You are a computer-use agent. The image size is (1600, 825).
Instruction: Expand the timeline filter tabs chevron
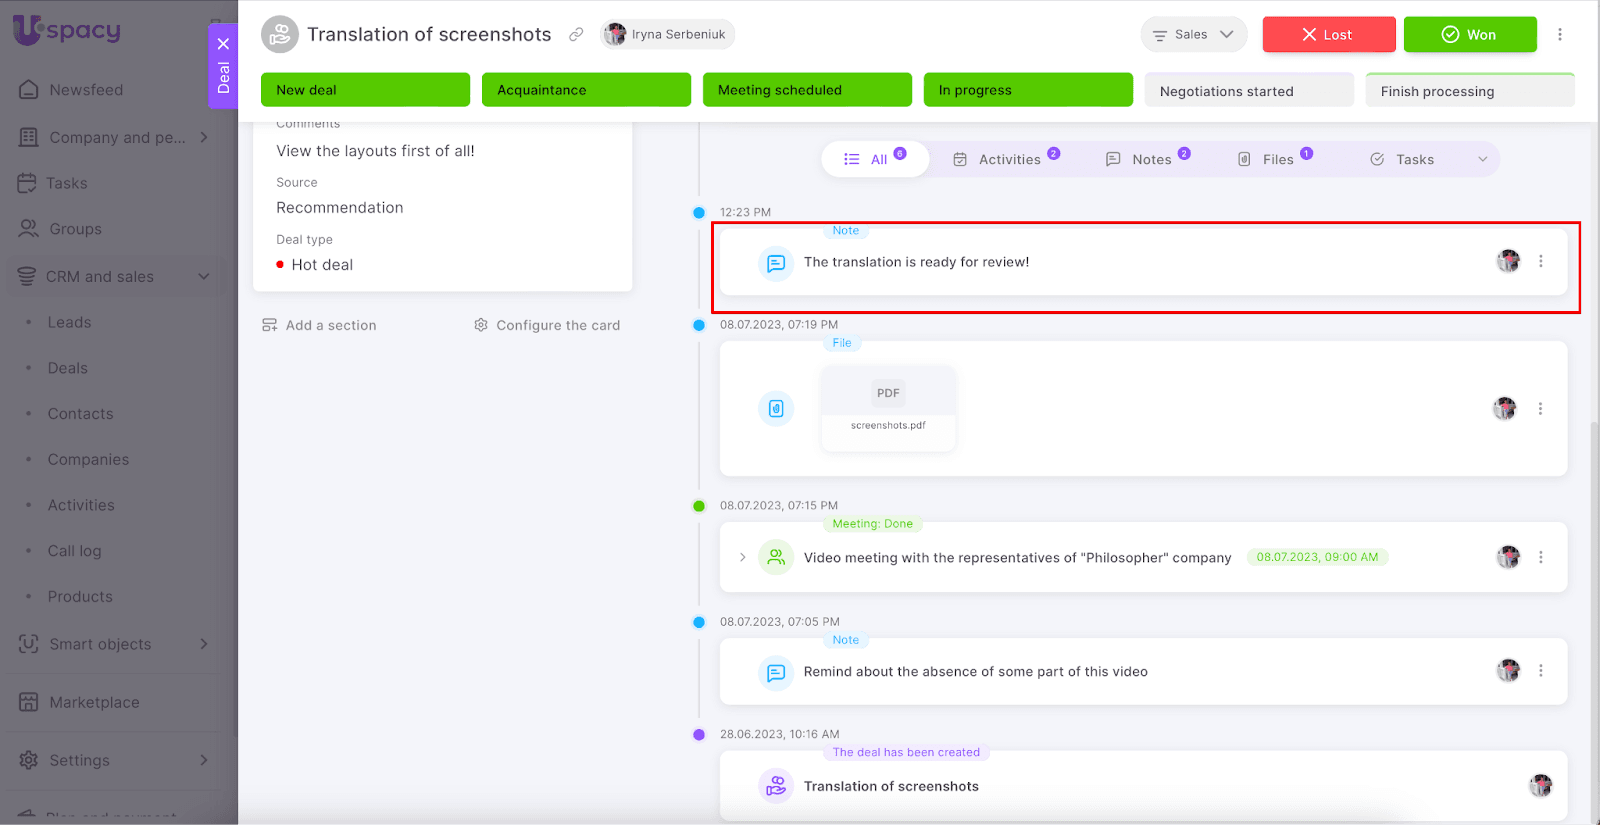pyautogui.click(x=1482, y=160)
